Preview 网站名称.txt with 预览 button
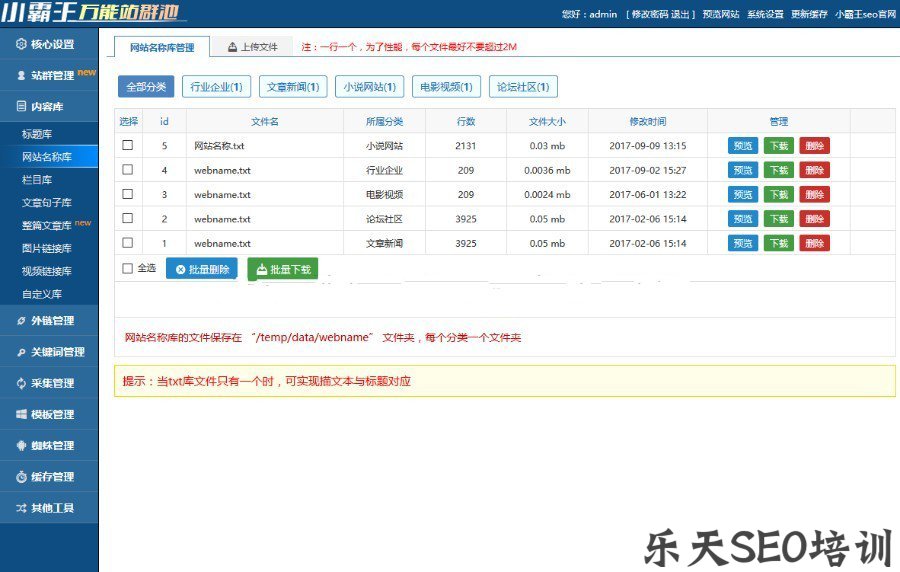 coord(743,146)
